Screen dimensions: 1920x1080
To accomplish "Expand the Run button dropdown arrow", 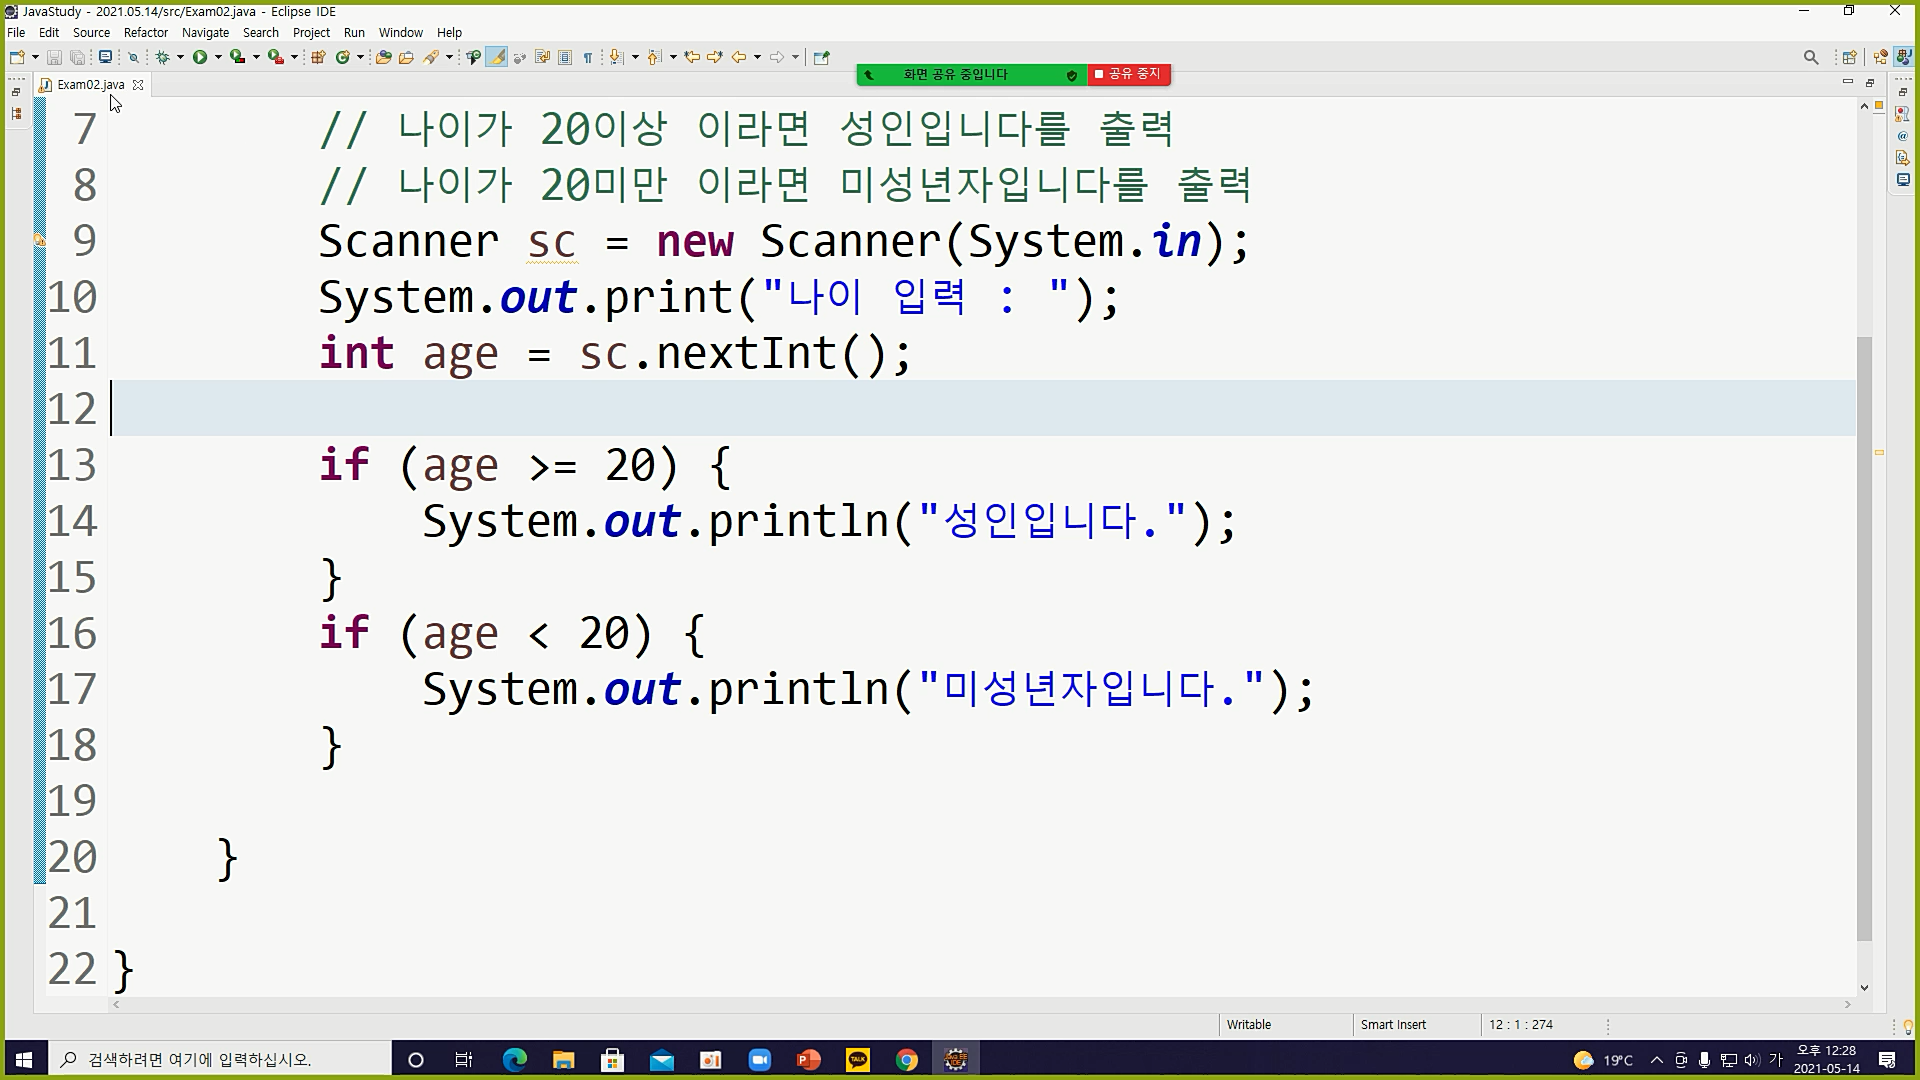I will coord(218,57).
